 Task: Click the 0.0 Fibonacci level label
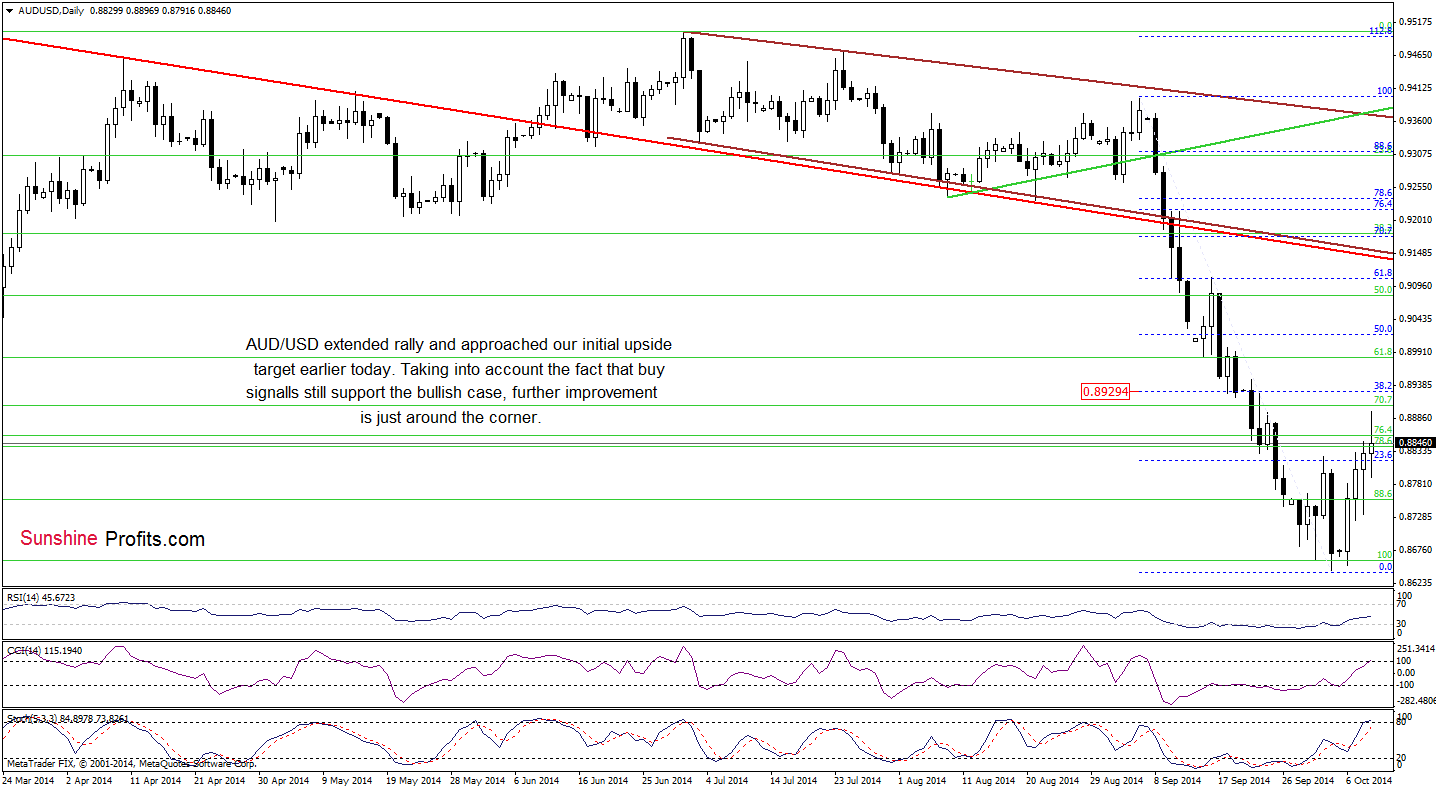(x=1386, y=567)
